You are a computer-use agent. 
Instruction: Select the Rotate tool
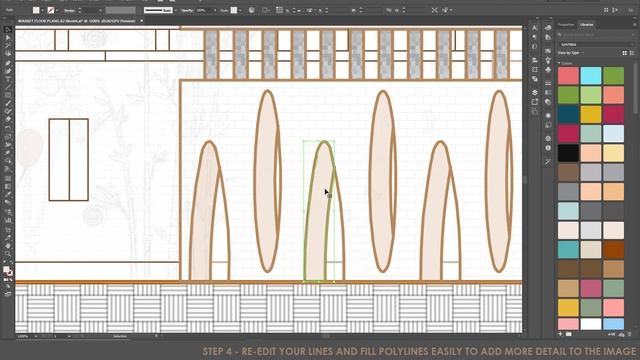[x=8, y=128]
